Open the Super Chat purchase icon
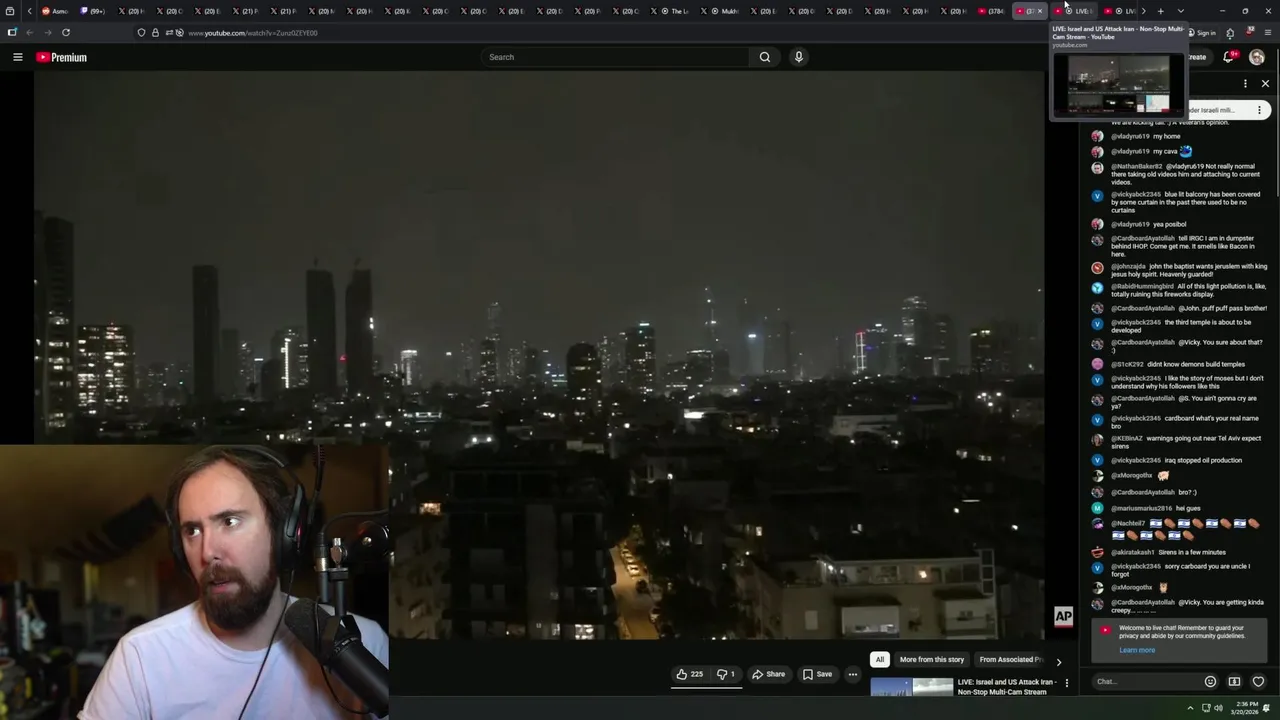 pyautogui.click(x=1234, y=682)
